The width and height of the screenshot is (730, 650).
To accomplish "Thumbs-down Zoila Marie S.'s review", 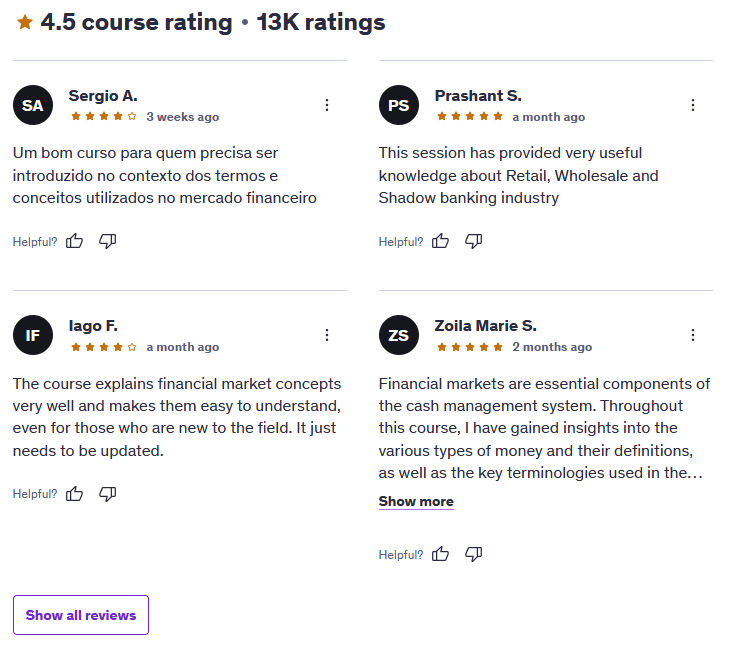I will point(473,554).
